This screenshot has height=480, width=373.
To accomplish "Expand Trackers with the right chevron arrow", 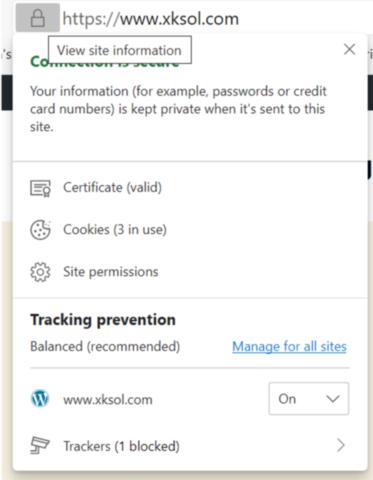I will [x=341, y=445].
